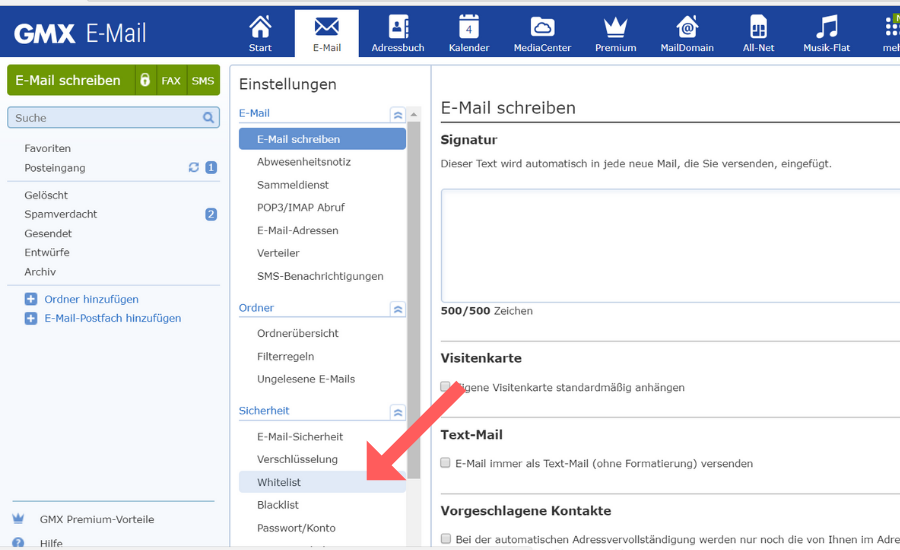Image resolution: width=900 pixels, height=550 pixels.
Task: Collapse the Ordner settings section
Action: (398, 309)
